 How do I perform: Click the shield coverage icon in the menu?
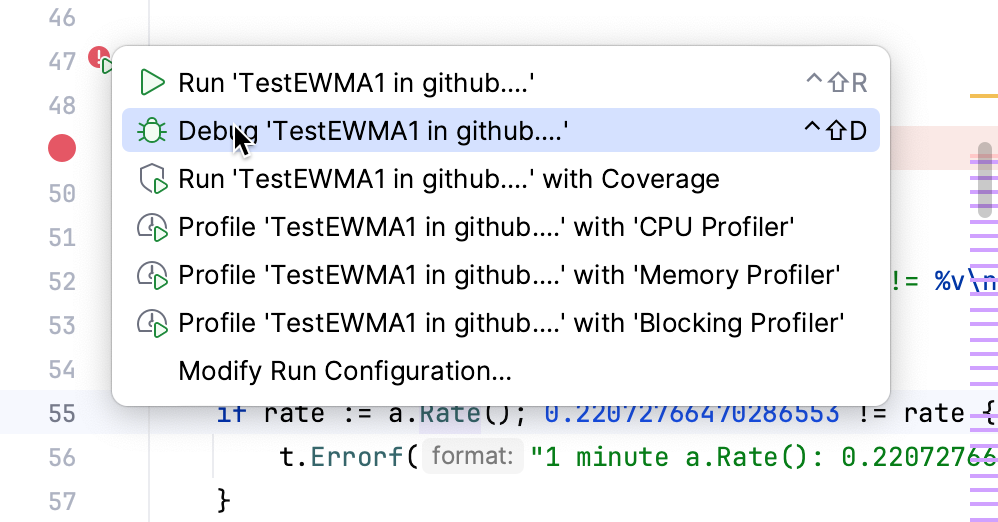pos(152,179)
